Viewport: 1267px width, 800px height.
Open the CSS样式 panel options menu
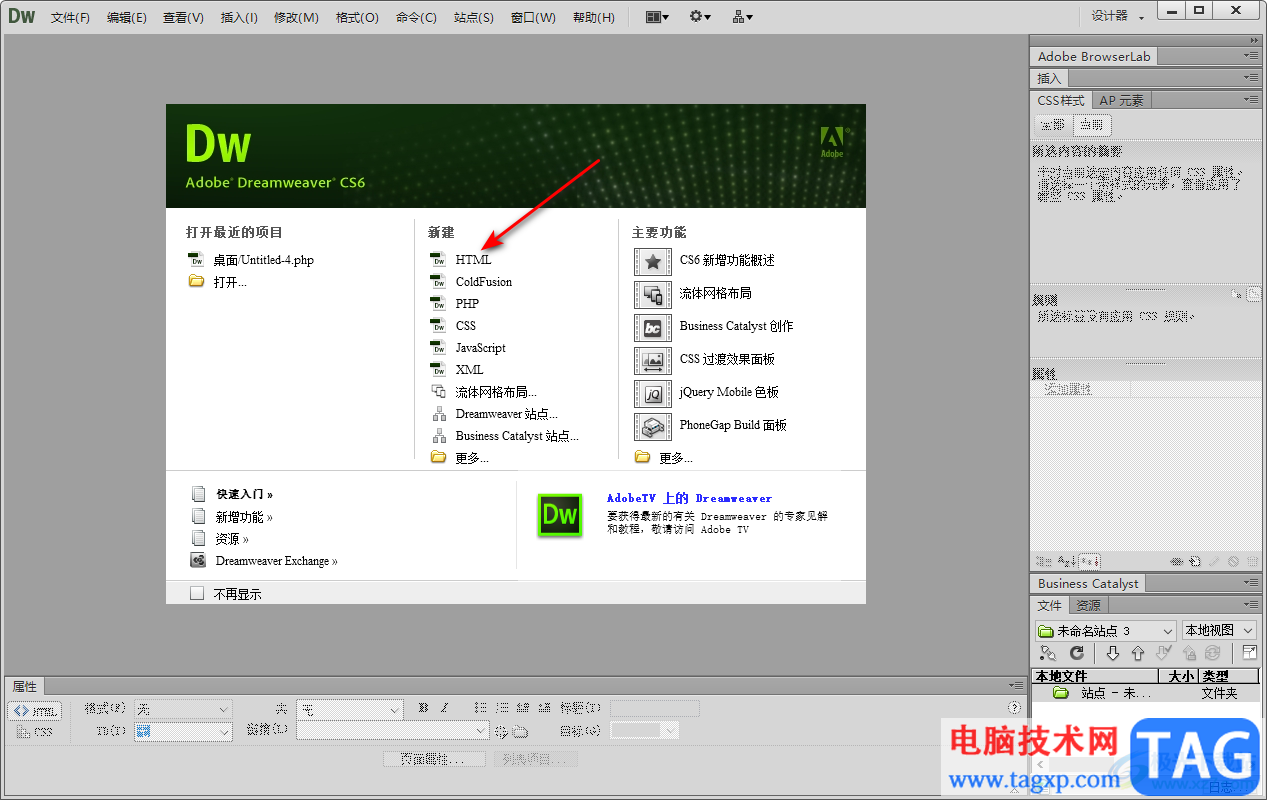point(1251,100)
